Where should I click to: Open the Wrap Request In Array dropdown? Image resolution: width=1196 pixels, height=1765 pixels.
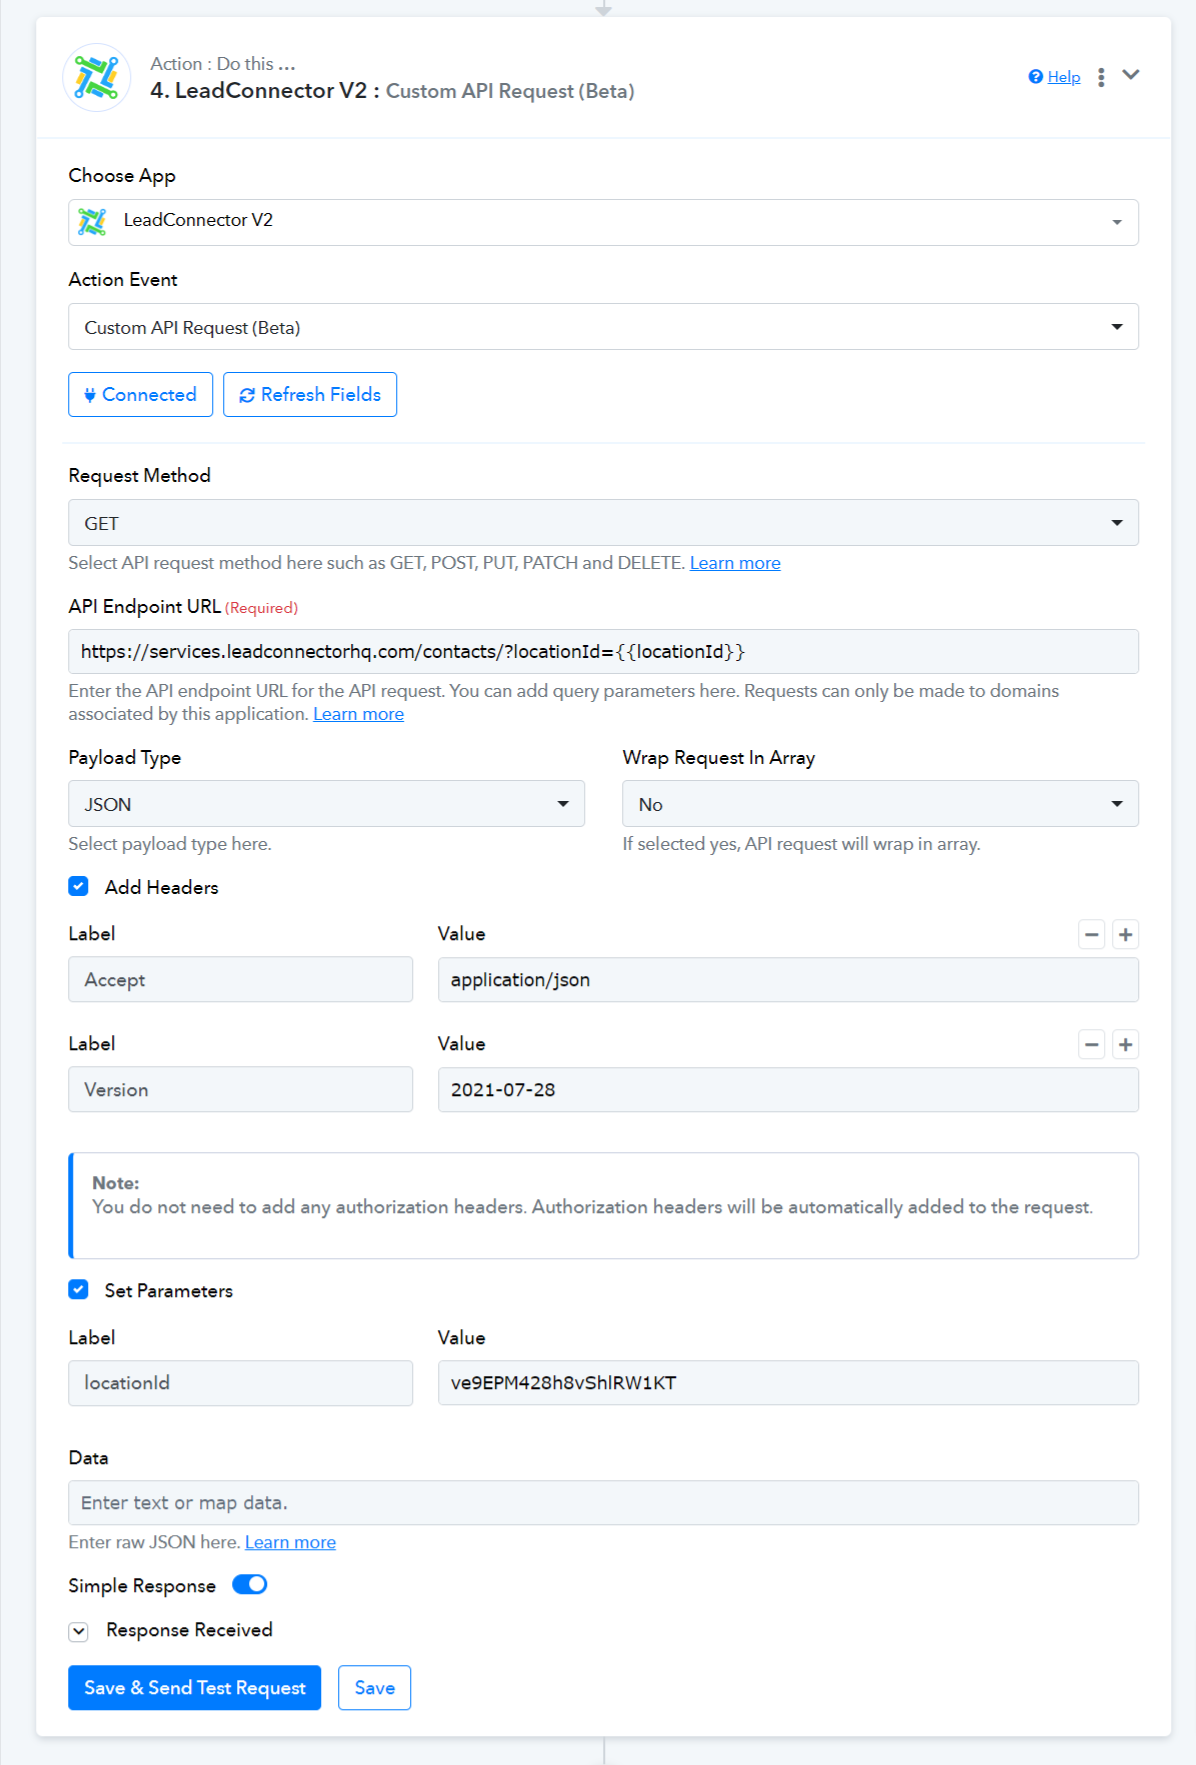click(x=880, y=804)
